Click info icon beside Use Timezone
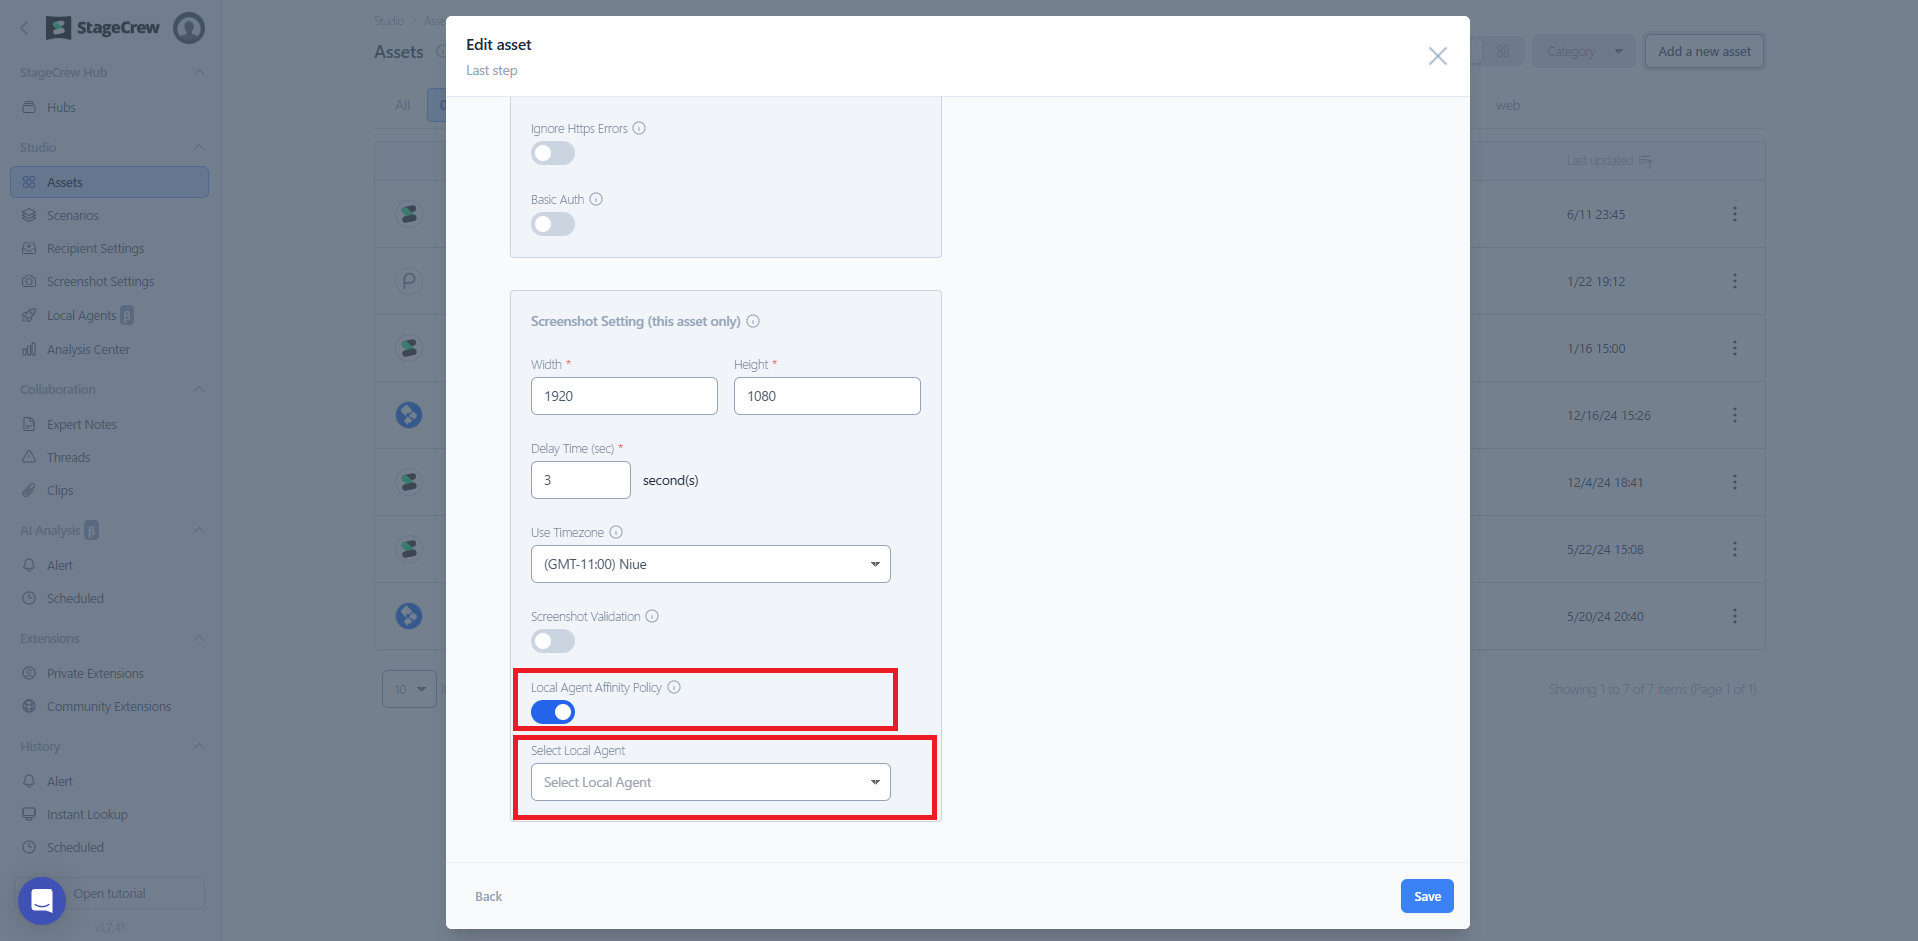The height and width of the screenshot is (941, 1918). [616, 532]
